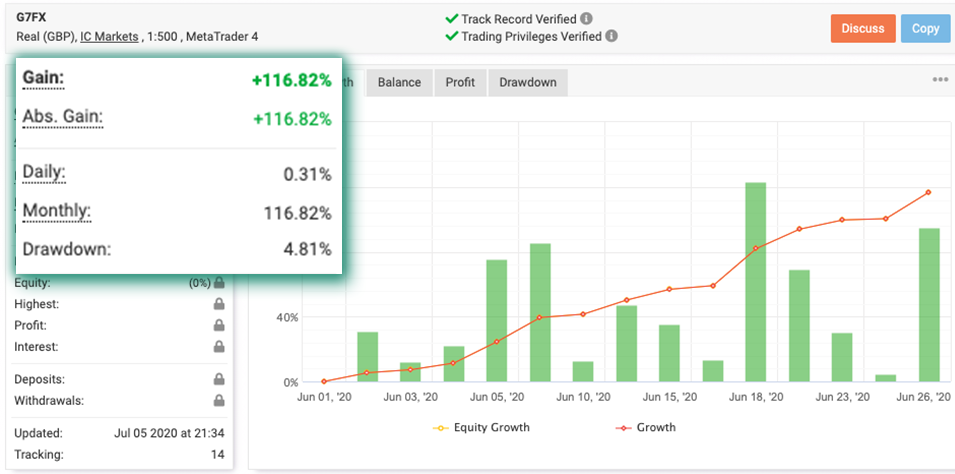
Task: Click the Track Record Verified info icon
Action: pos(586,19)
